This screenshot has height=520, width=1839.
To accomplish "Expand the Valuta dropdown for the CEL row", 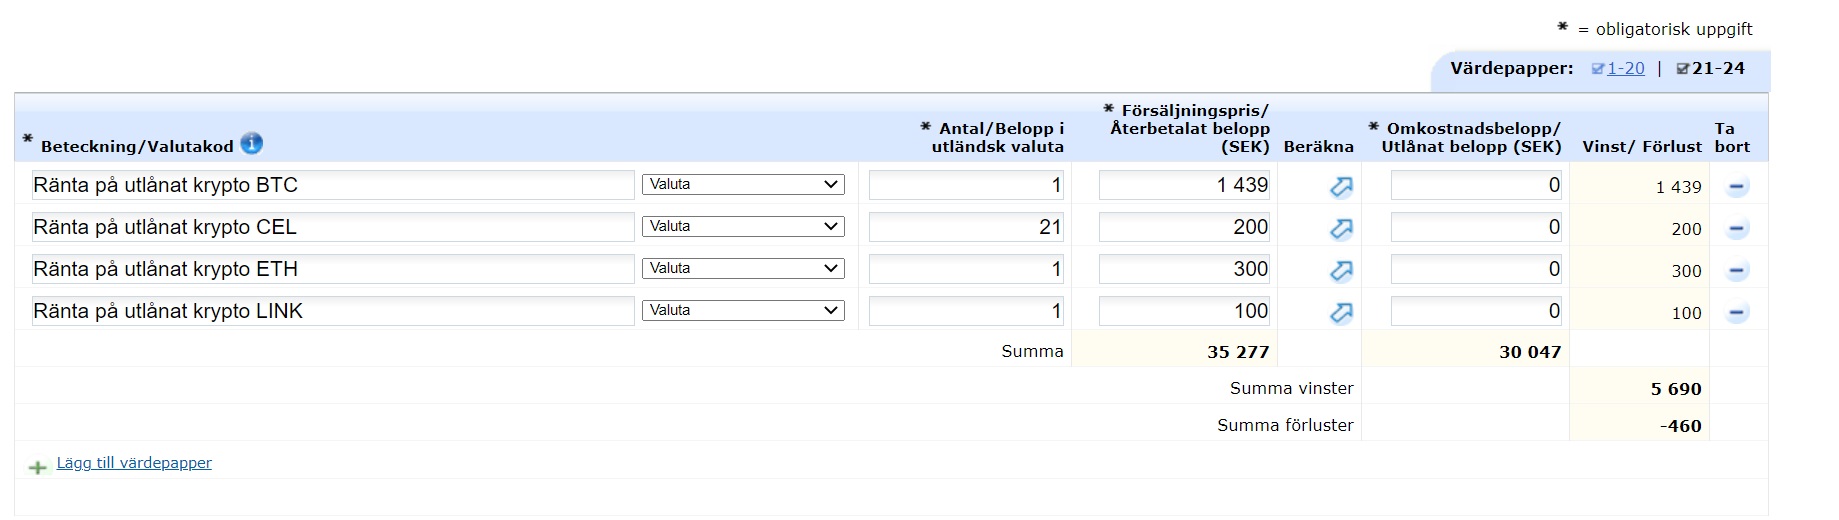I will pyautogui.click(x=743, y=227).
